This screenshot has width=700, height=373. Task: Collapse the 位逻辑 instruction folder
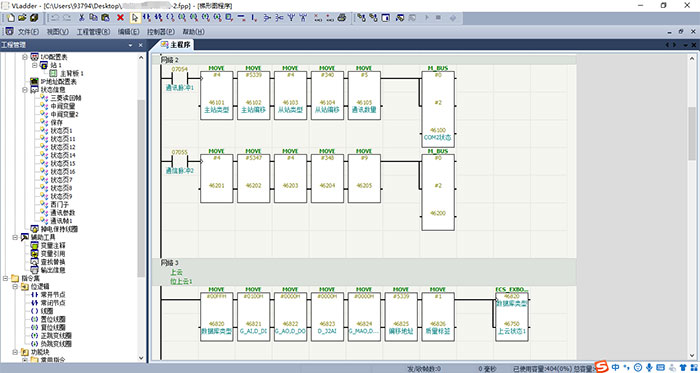point(15,286)
